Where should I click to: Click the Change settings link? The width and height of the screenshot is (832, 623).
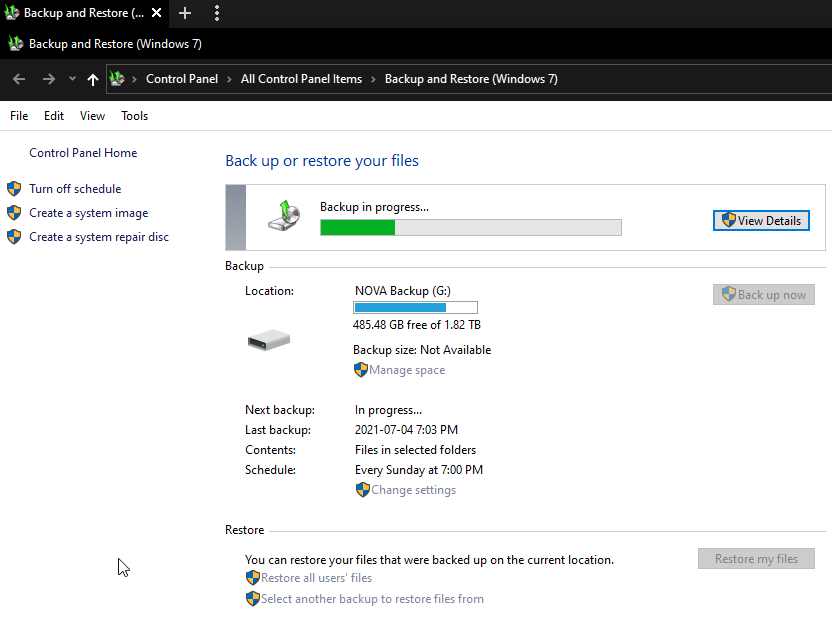[413, 490]
